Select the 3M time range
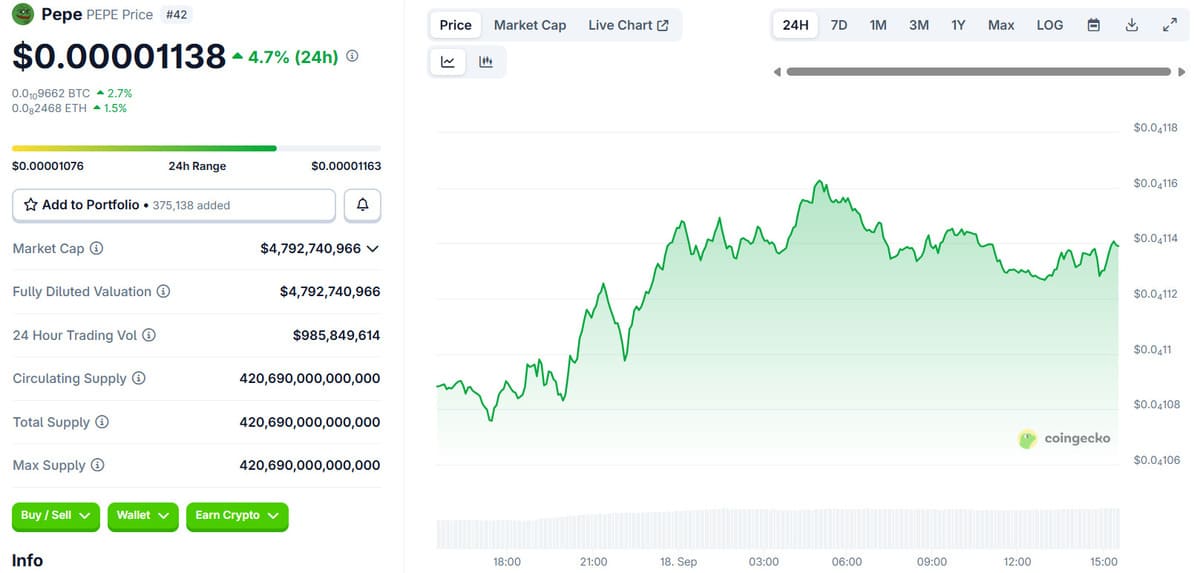This screenshot has width=1200, height=573. [x=919, y=25]
